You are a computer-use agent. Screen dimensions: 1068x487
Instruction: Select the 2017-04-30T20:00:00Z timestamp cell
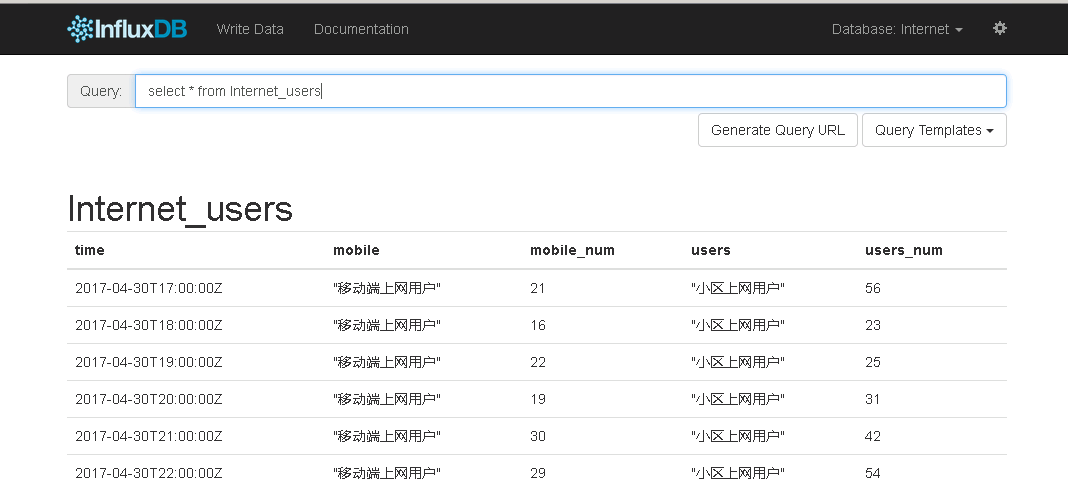click(x=148, y=399)
